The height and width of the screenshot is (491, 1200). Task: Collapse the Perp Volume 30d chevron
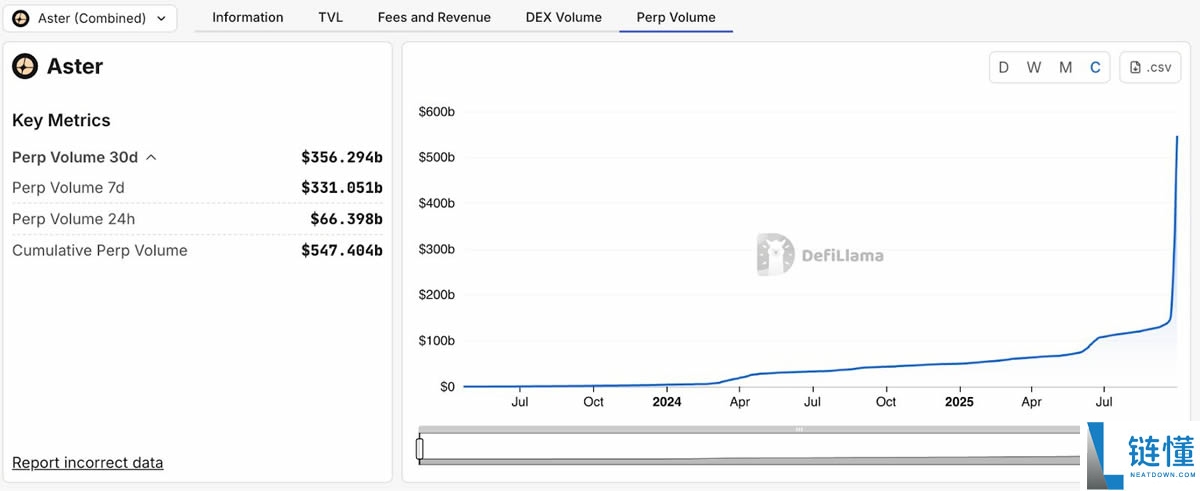point(152,157)
